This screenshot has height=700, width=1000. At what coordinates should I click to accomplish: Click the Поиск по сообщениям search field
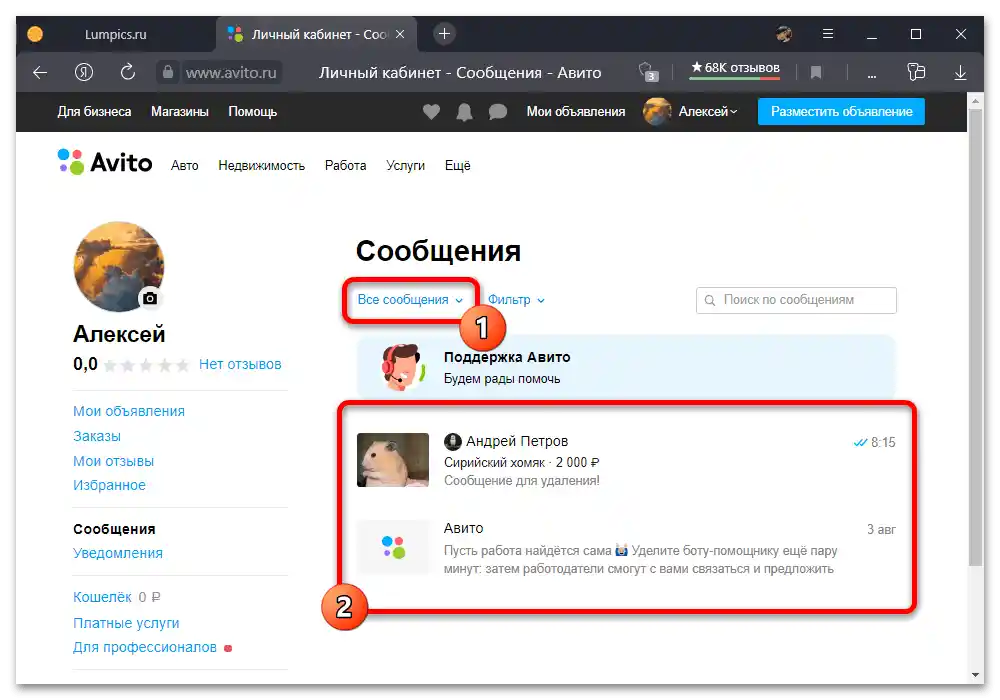click(x=796, y=300)
